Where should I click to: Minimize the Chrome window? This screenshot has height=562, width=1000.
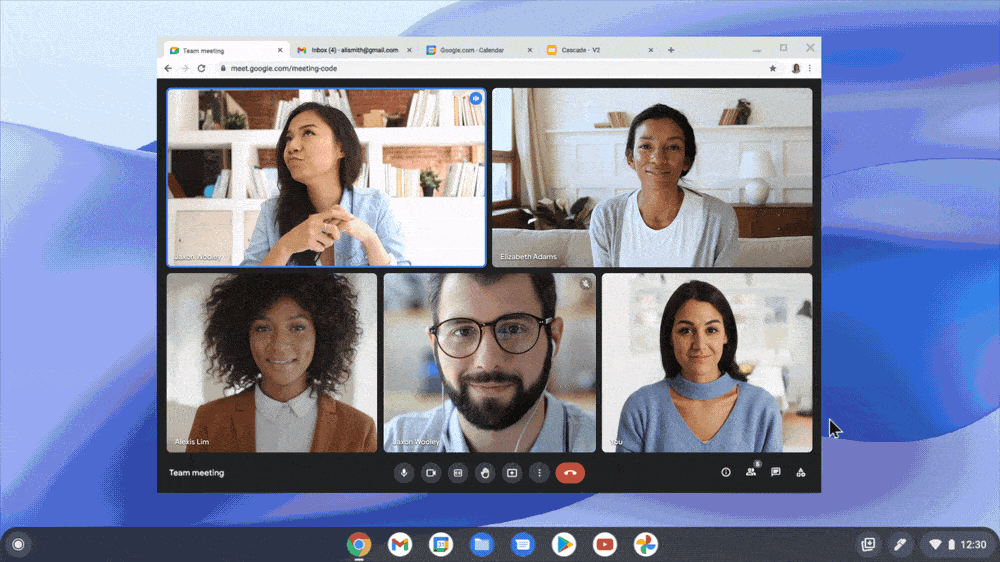[756, 48]
